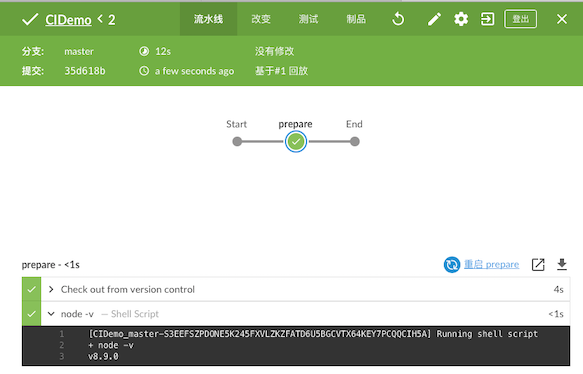The height and width of the screenshot is (374, 583).
Task: Select the prepare stage node in graph
Action: (296, 142)
